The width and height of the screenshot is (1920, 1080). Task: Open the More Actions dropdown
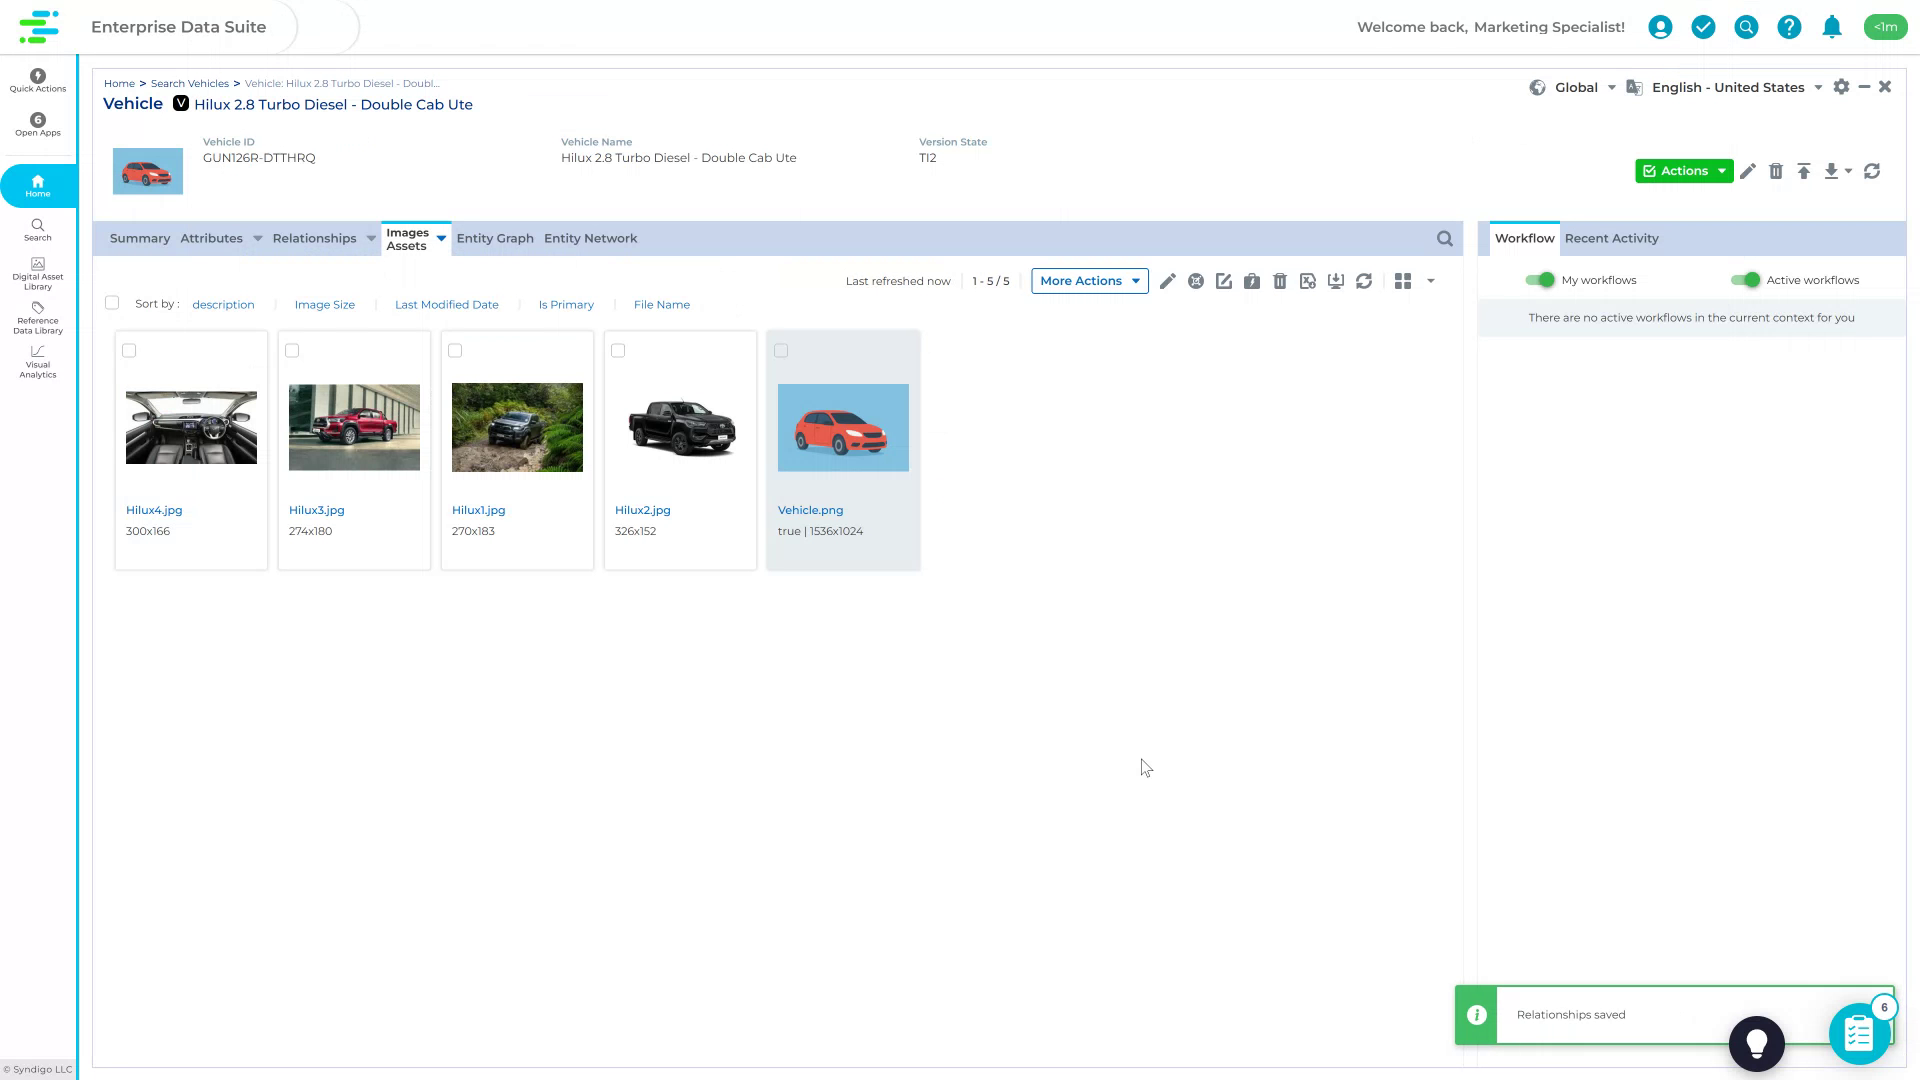tap(1089, 281)
